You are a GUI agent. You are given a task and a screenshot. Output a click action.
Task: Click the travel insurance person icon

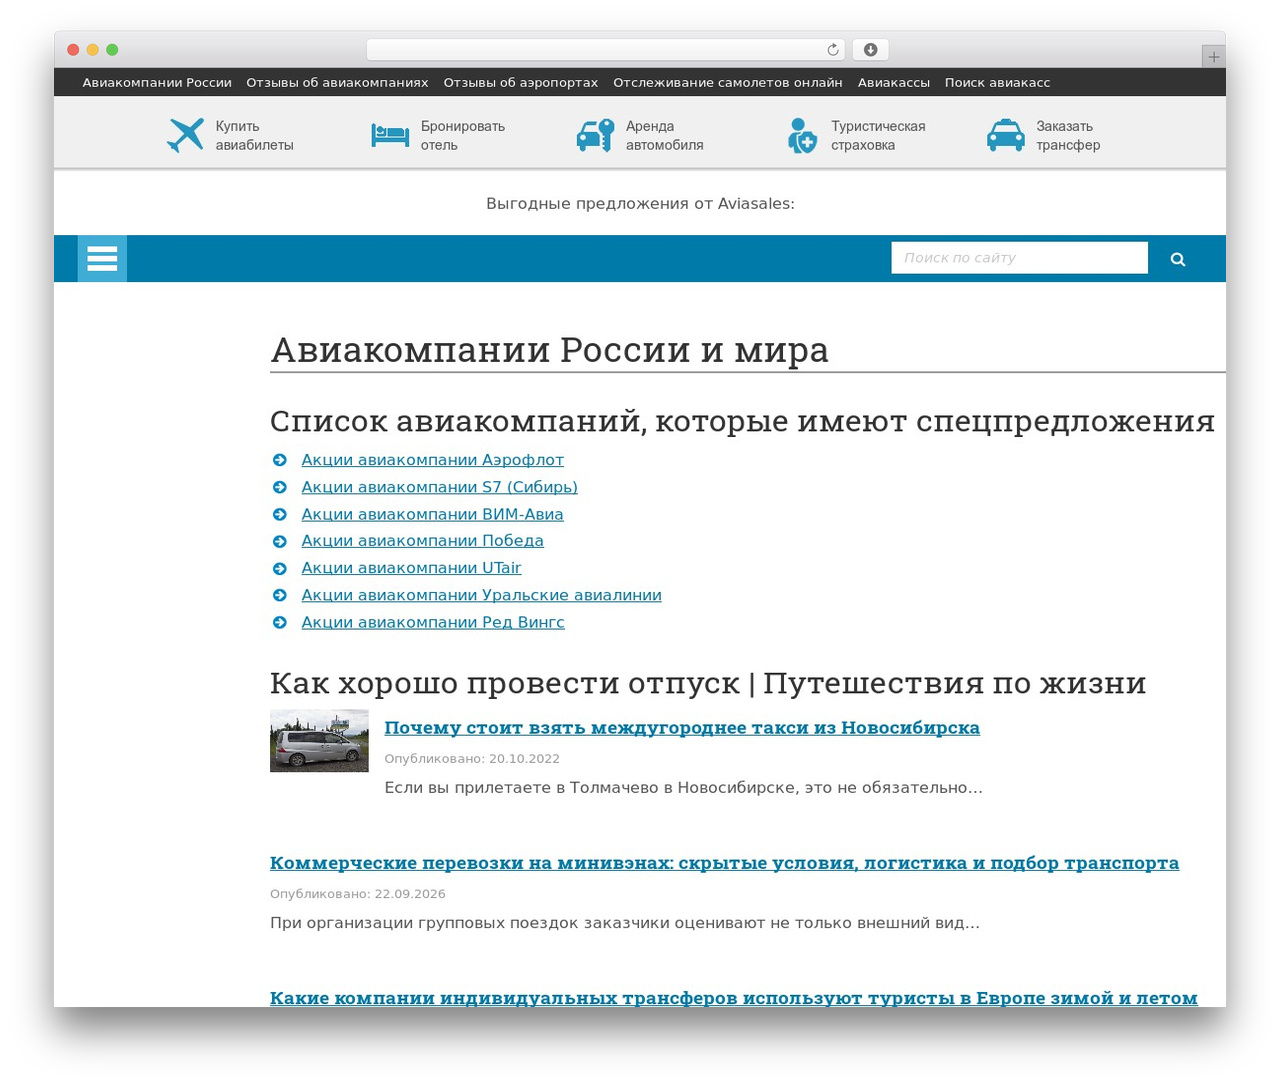(802, 135)
